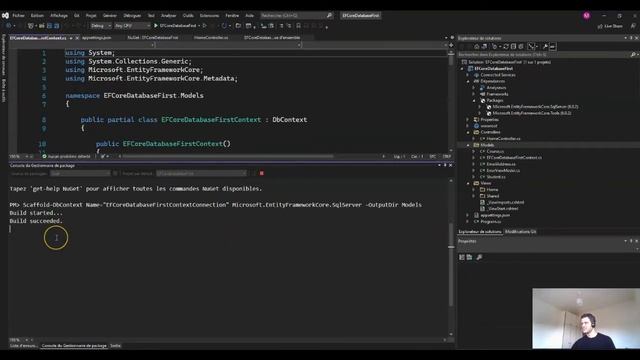Select ErrorViewModel.cs file
The image size is (640, 360).
[x=503, y=171]
